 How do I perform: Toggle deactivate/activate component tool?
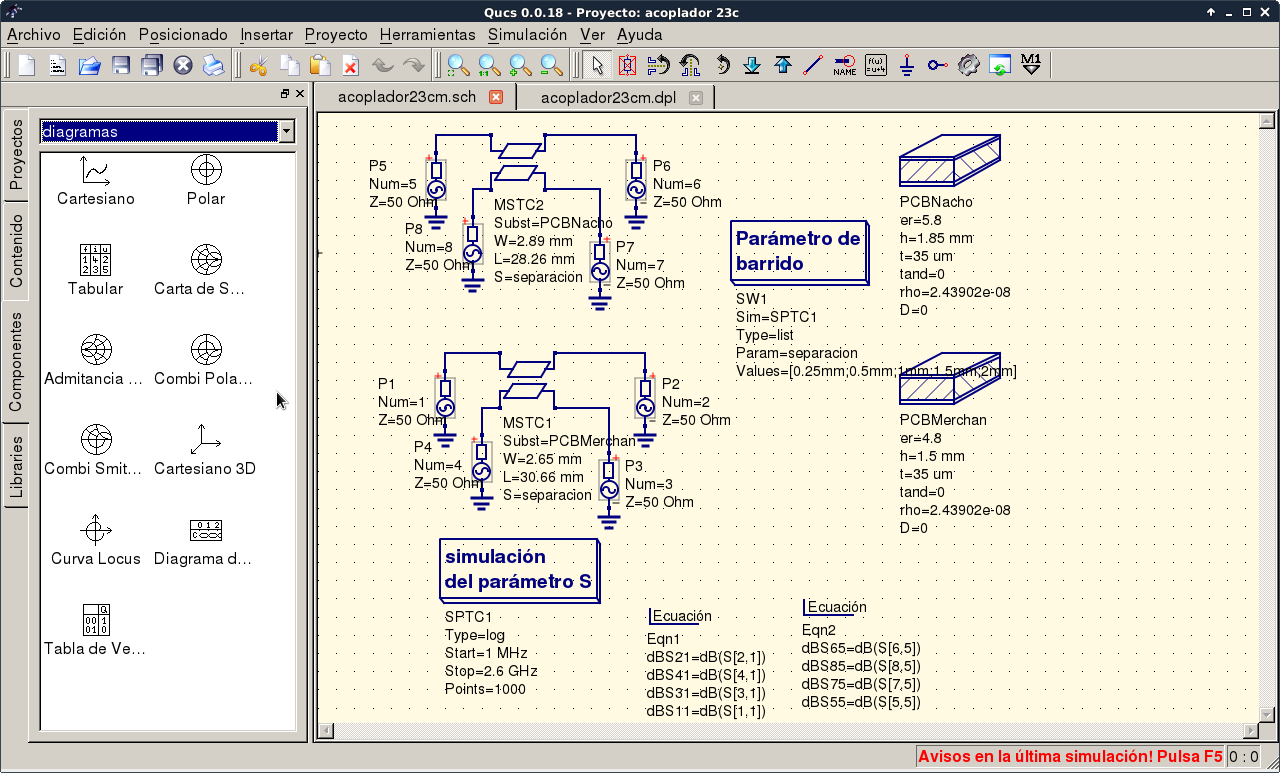[627, 66]
